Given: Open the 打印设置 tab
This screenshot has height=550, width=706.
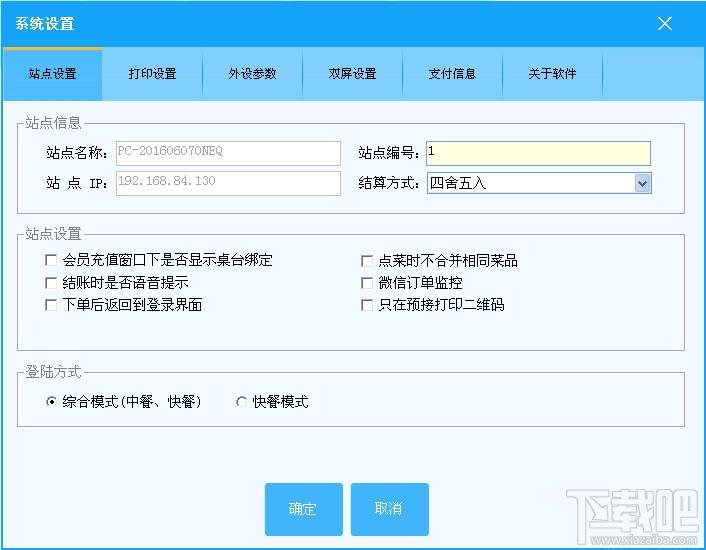Looking at the screenshot, I should click(x=152, y=74).
